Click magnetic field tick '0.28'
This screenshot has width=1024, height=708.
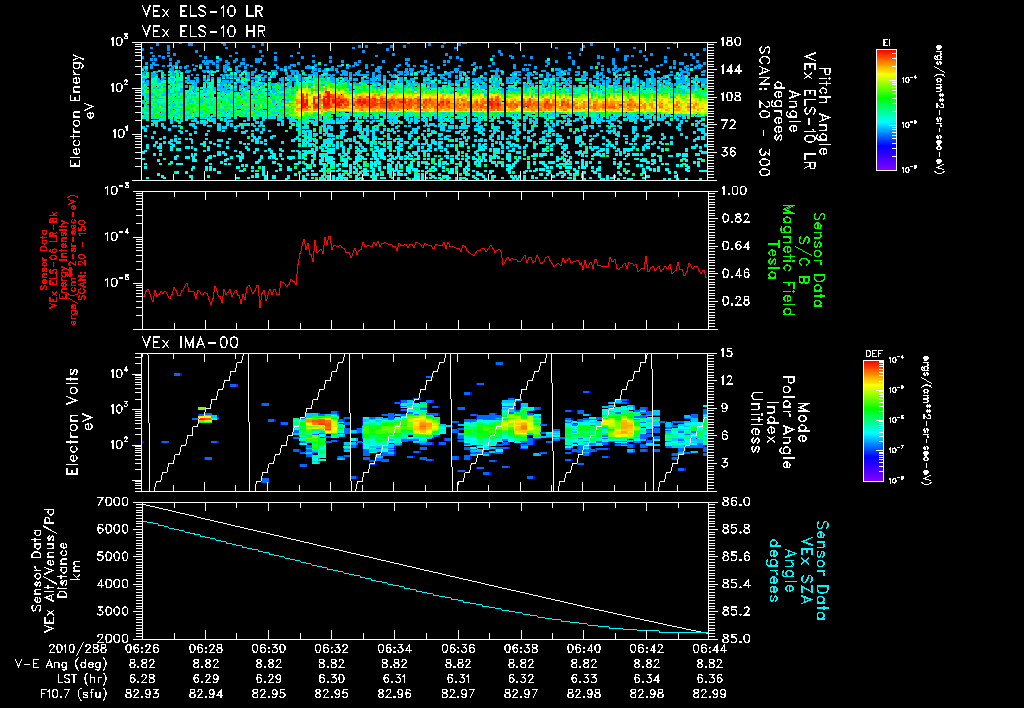click(x=736, y=301)
